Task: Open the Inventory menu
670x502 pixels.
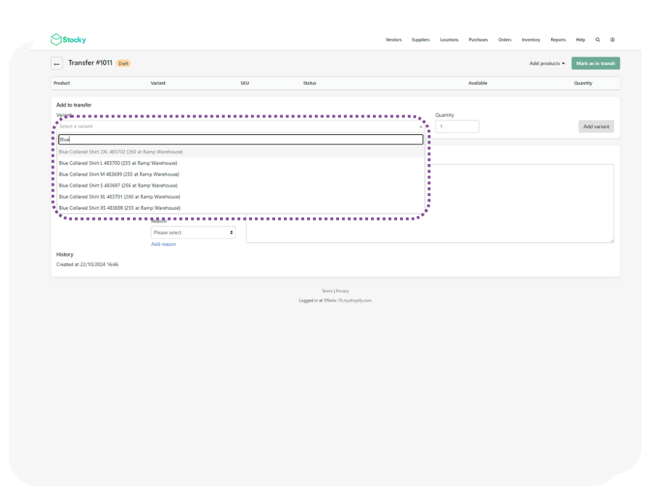Action: click(x=531, y=40)
